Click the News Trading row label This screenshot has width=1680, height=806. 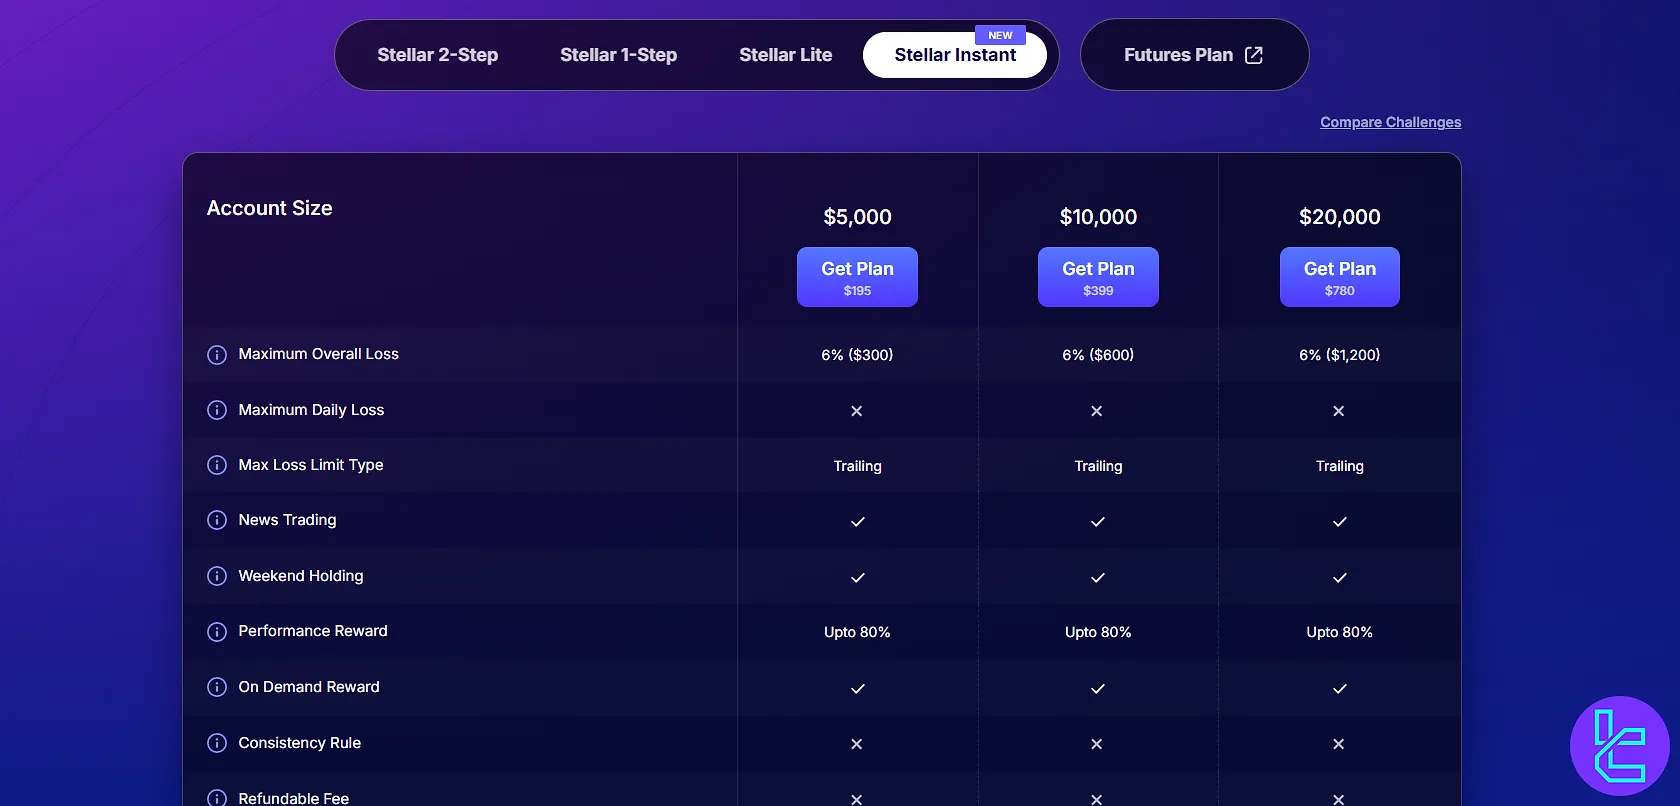point(287,520)
